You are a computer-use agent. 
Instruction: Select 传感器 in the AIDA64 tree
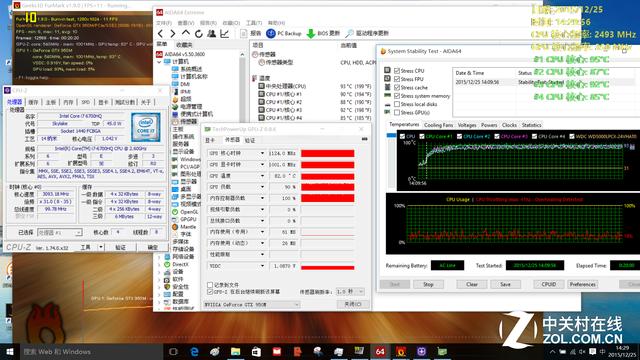188,121
